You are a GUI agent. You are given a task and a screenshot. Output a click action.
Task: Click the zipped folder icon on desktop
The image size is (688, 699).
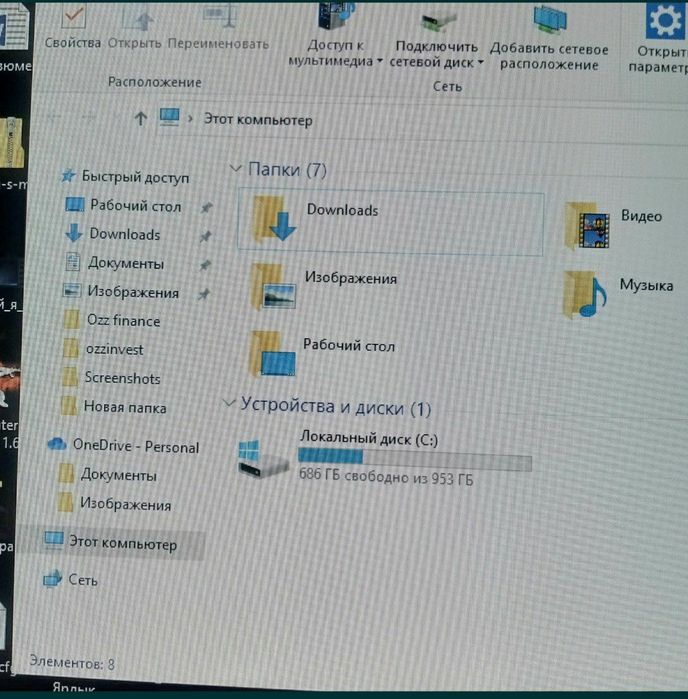[11, 143]
